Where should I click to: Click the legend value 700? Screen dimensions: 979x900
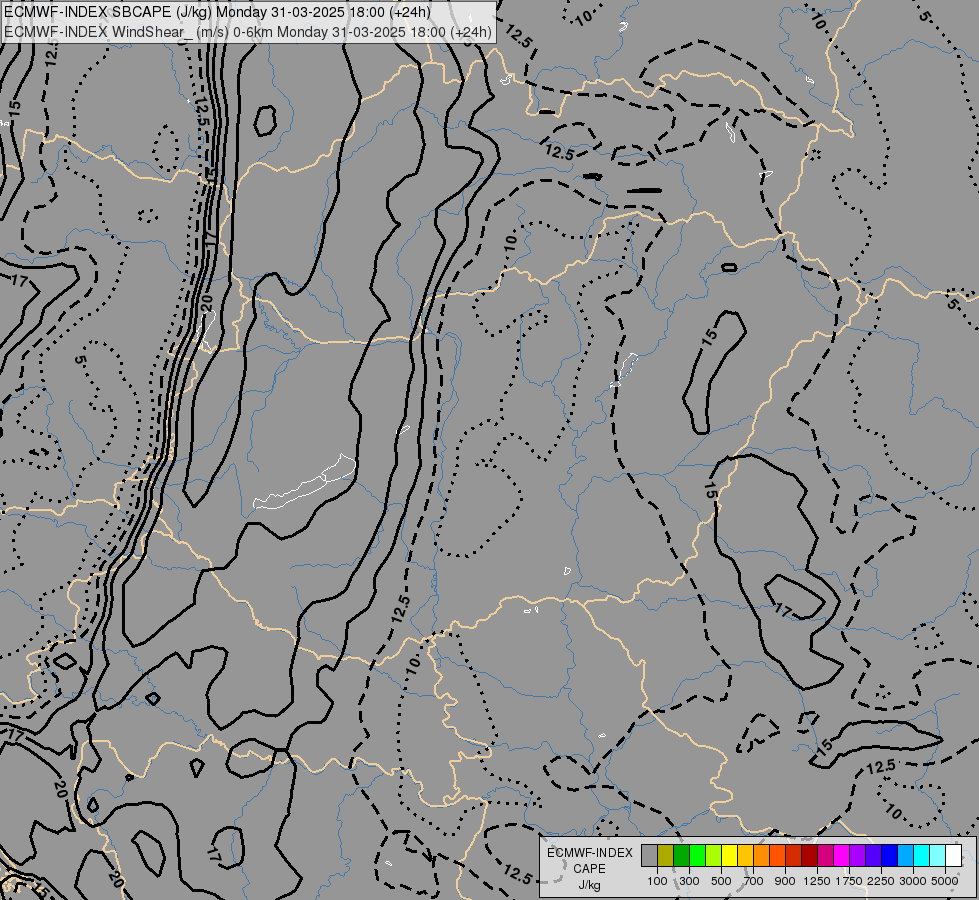coord(754,881)
